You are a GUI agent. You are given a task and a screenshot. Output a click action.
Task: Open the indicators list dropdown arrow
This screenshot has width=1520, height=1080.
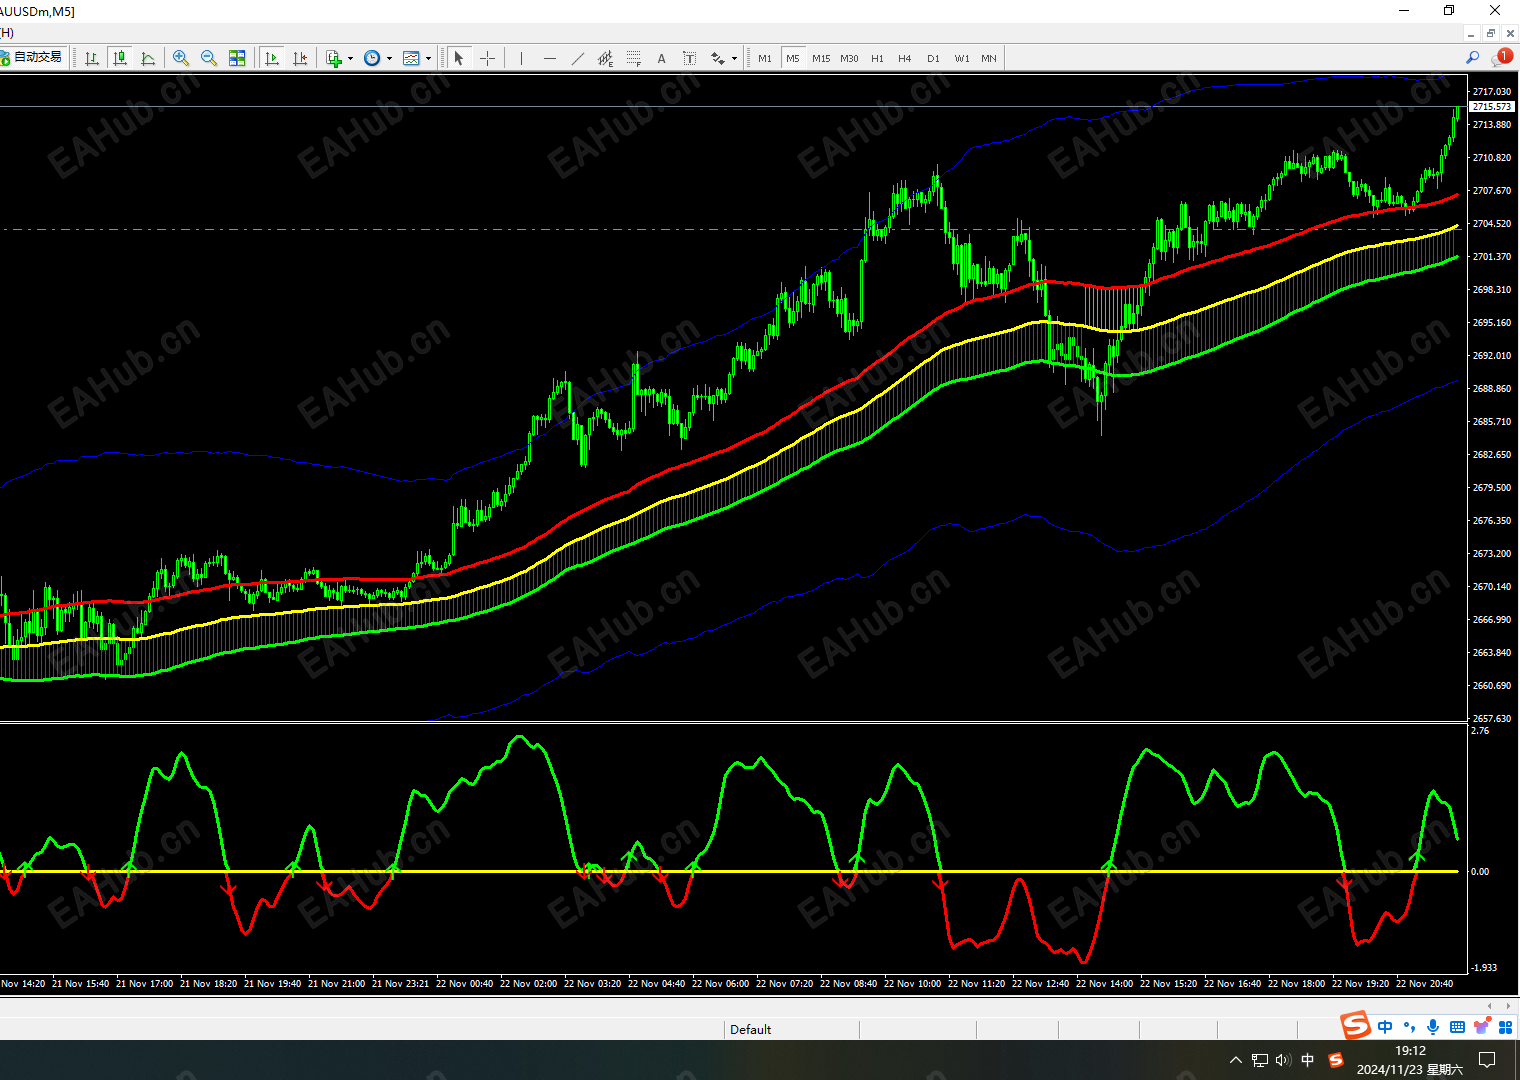coord(350,58)
